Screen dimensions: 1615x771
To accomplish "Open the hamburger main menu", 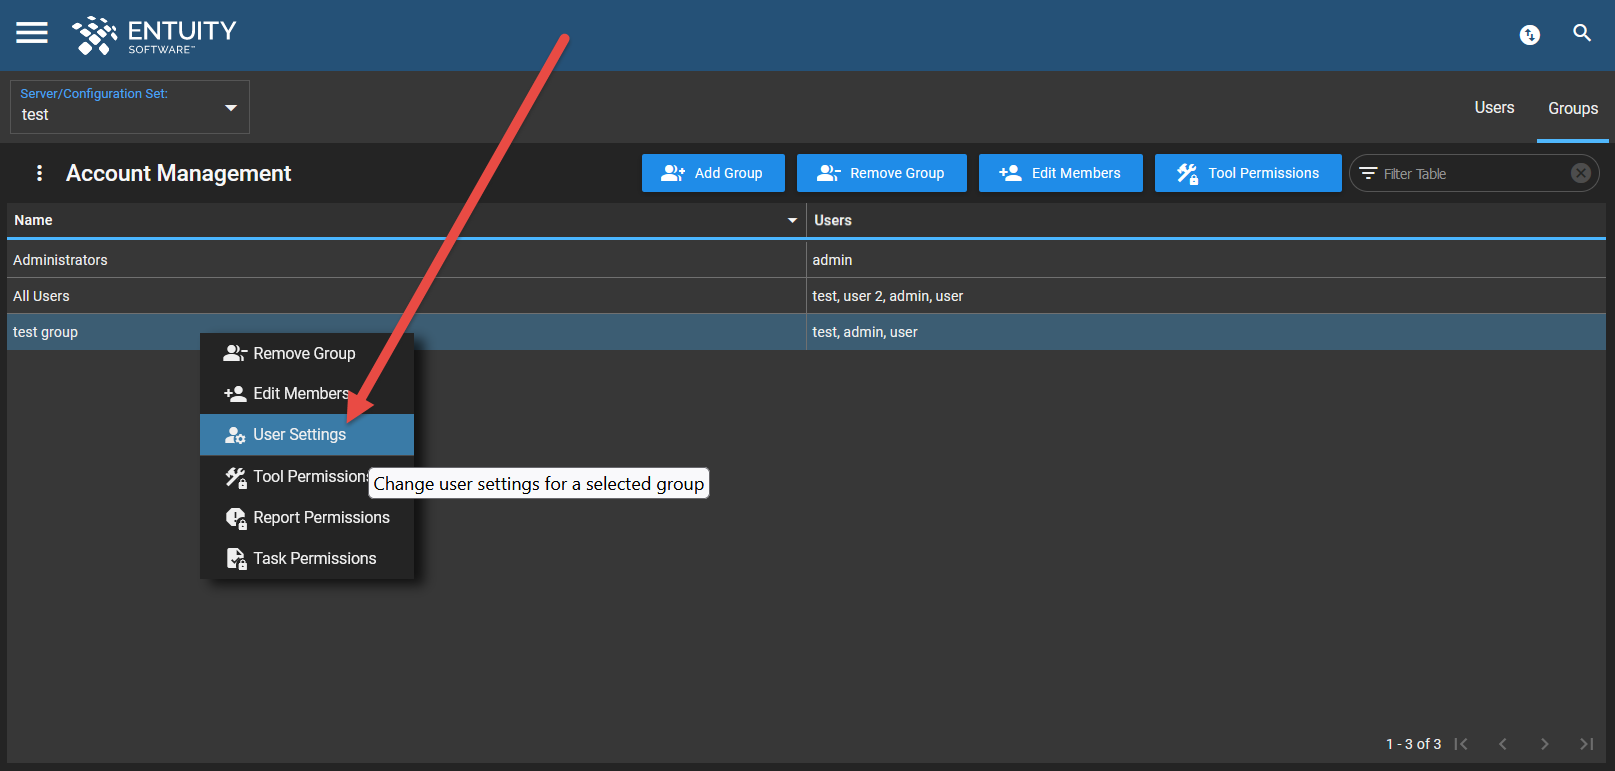I will click(x=32, y=33).
